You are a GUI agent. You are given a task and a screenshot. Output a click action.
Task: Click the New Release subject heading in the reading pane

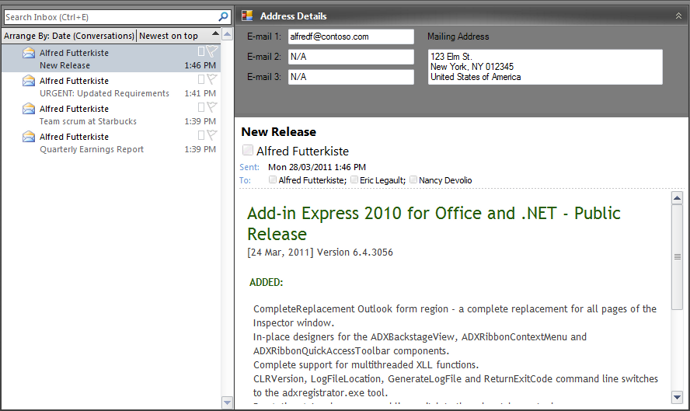[x=279, y=132]
